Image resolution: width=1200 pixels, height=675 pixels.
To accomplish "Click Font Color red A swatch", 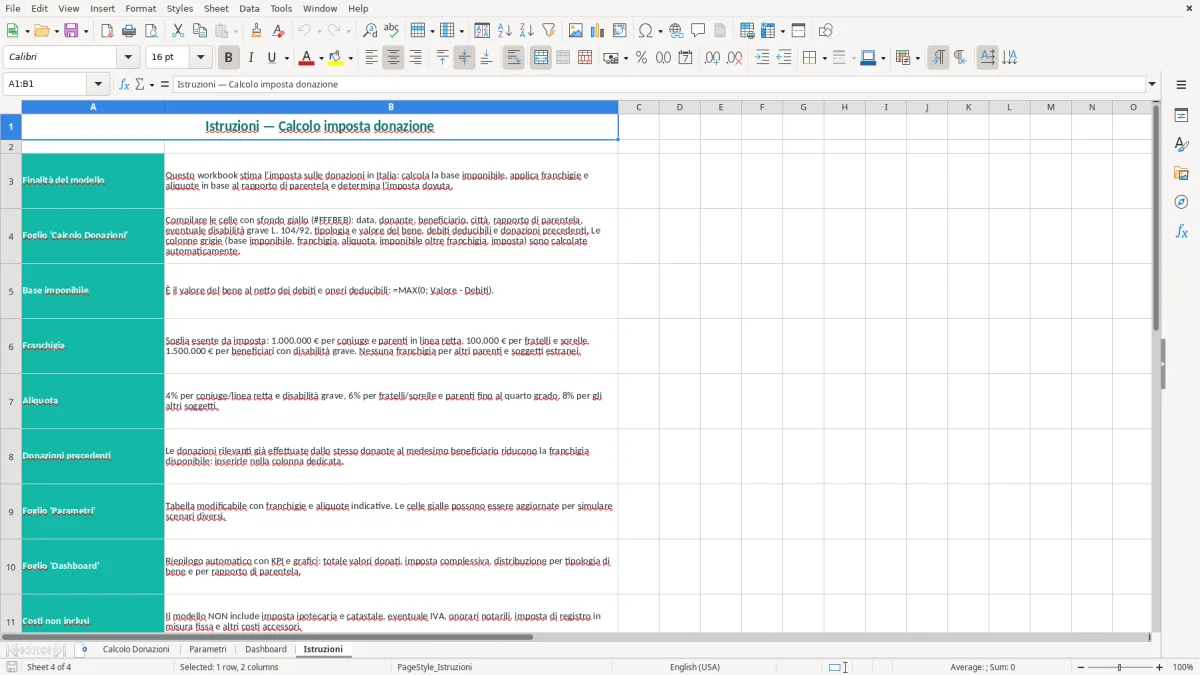I will tap(307, 58).
